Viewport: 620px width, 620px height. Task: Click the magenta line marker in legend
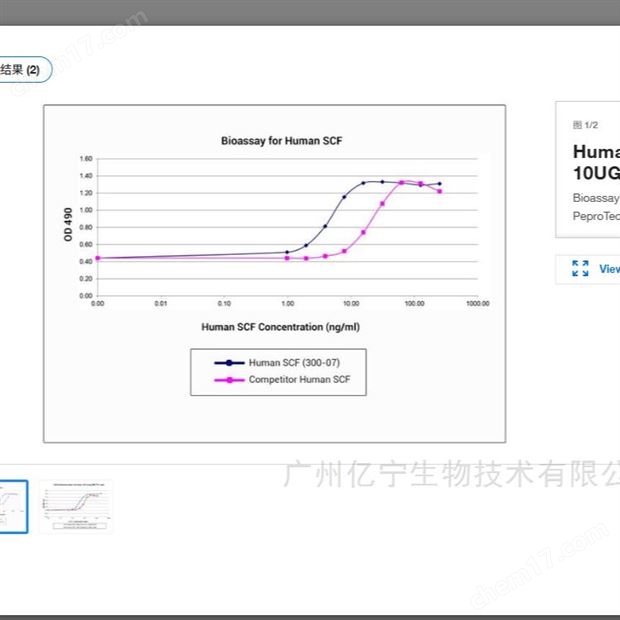coord(229,380)
